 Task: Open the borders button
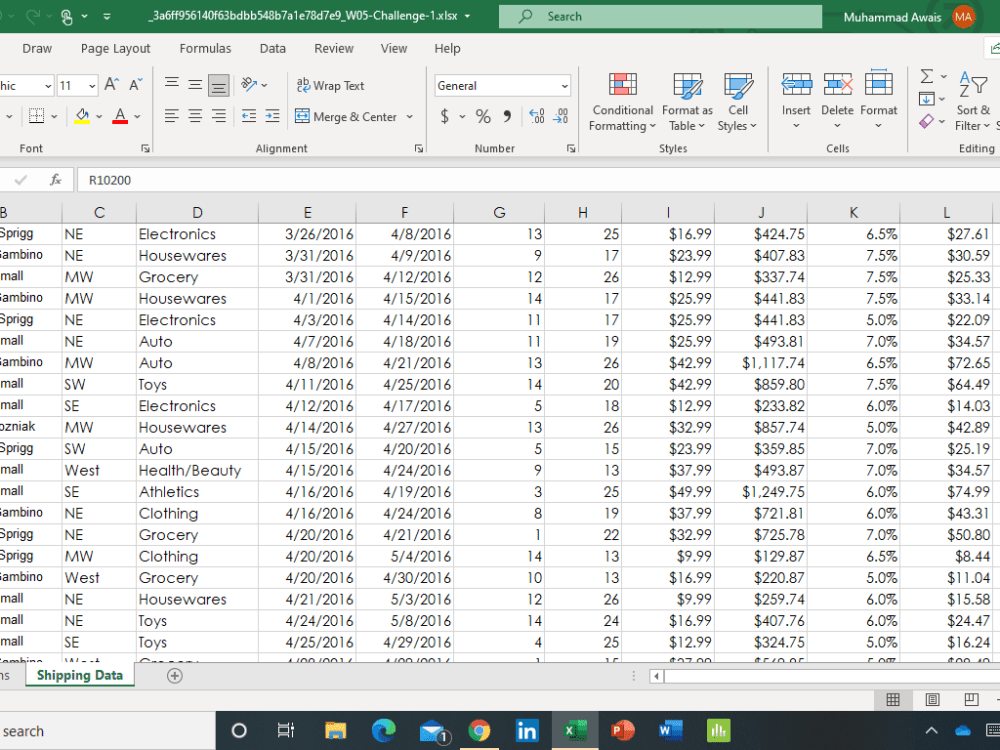[x=36, y=116]
